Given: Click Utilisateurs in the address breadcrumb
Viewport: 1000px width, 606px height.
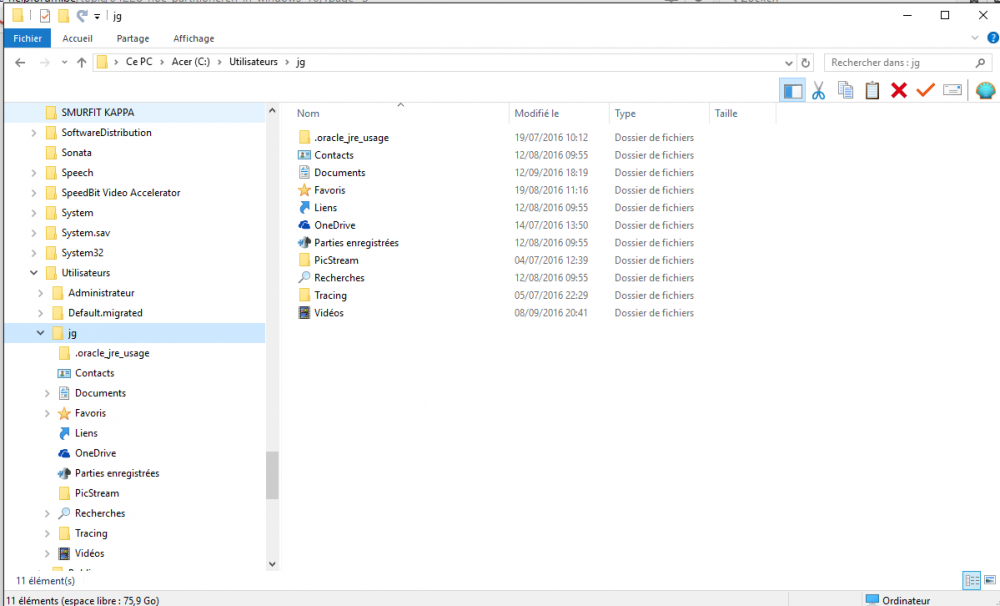Looking at the screenshot, I should coord(253,63).
